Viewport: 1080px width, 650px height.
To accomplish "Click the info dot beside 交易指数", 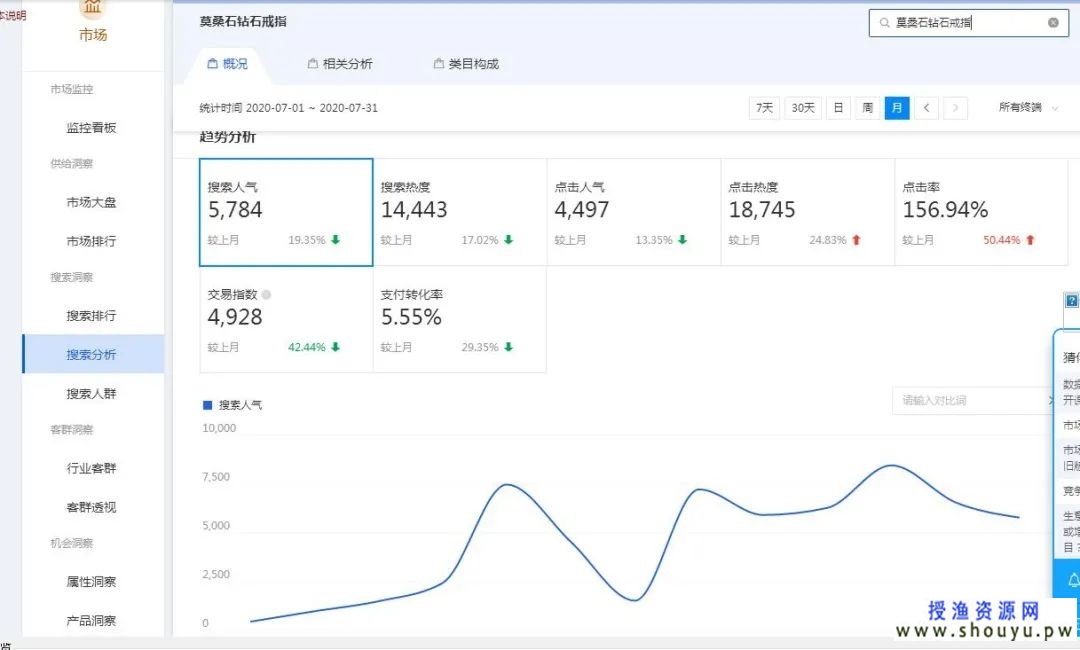I will pyautogui.click(x=266, y=295).
